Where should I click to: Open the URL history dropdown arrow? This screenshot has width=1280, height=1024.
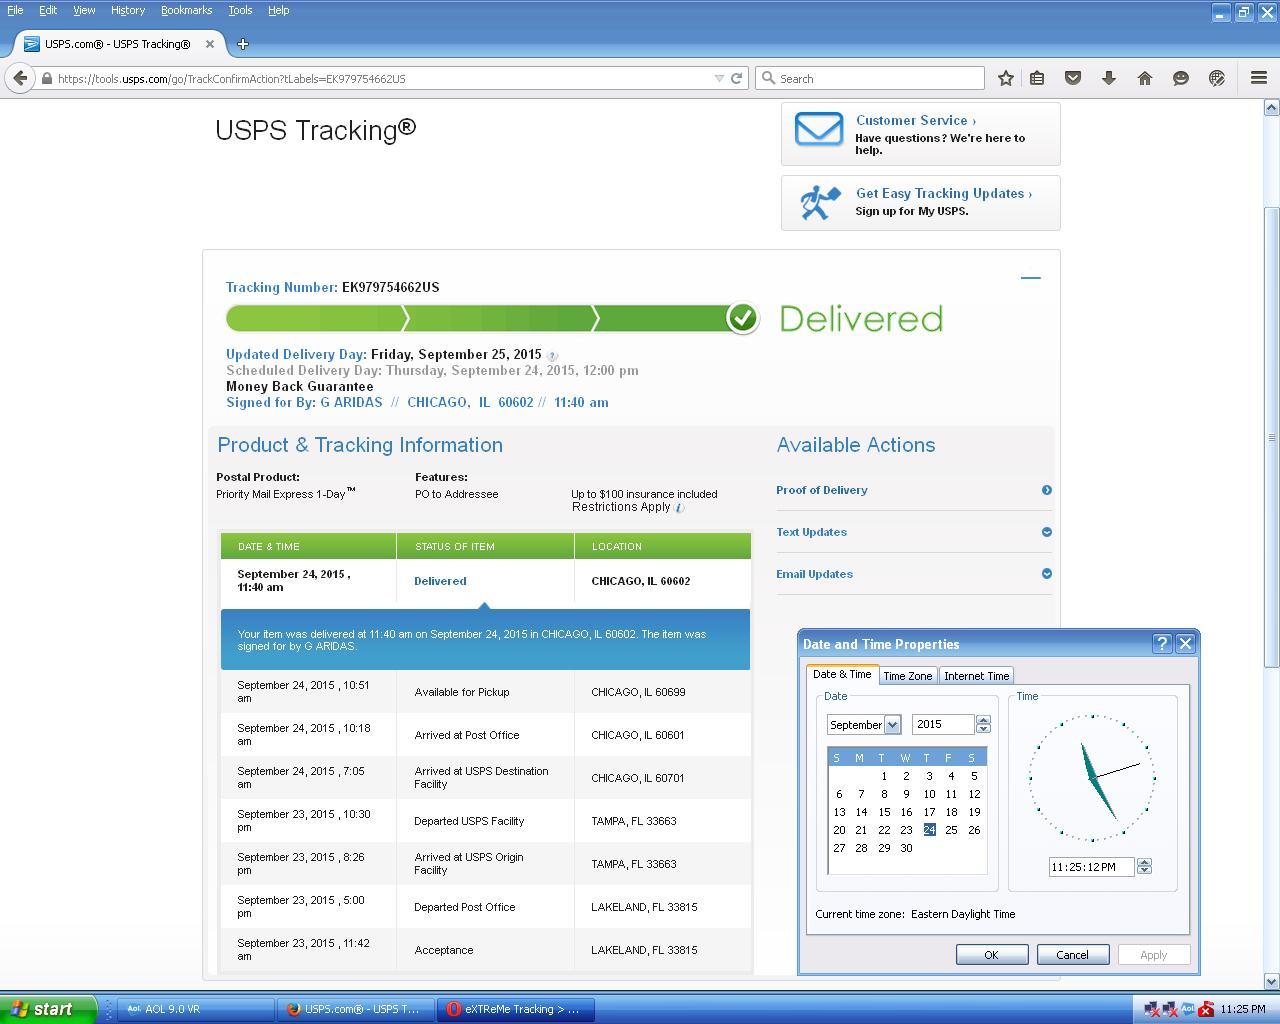[718, 78]
